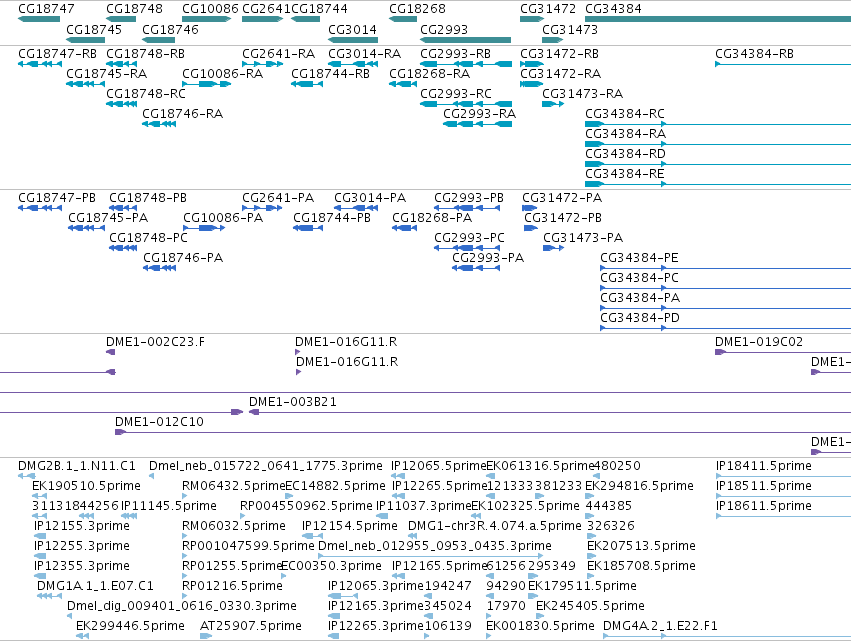Open the DME1-012C10 clone label

(159, 422)
